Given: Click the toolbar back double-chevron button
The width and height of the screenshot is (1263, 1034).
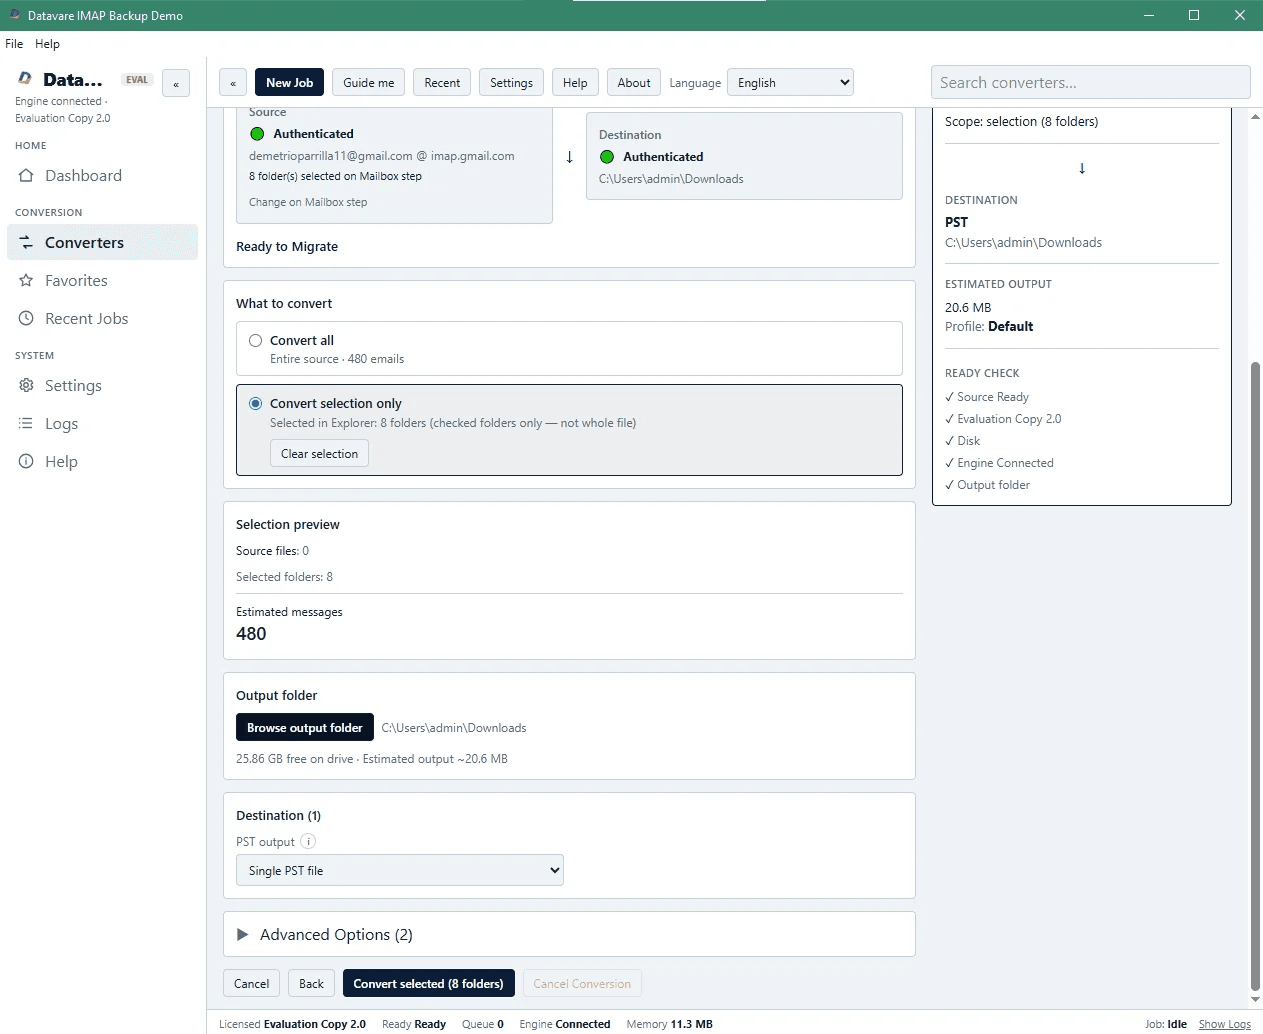Looking at the screenshot, I should pyautogui.click(x=233, y=83).
